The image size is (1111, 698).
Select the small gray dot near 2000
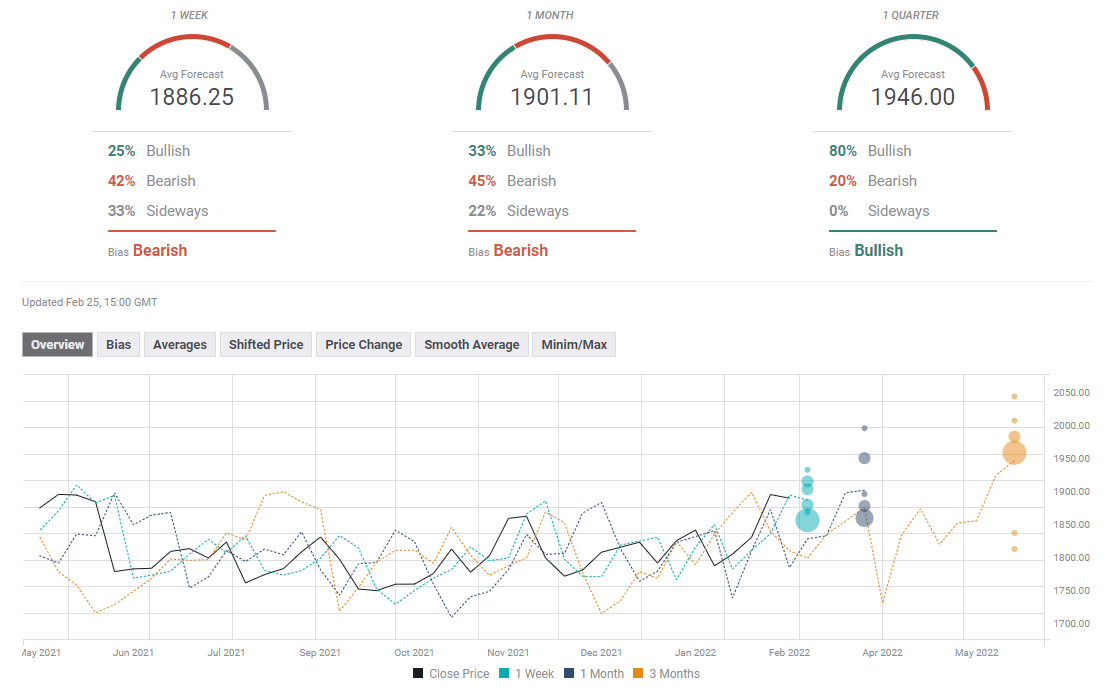864,428
